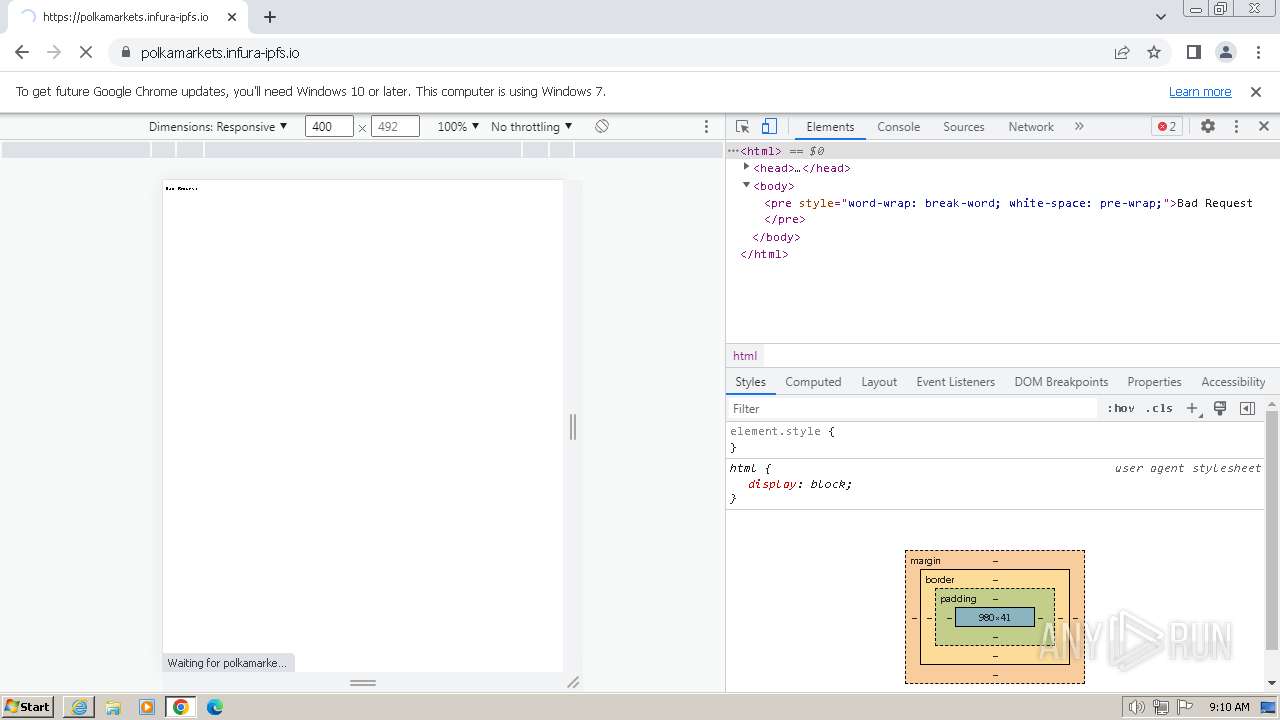The image size is (1280, 720).
Task: Open Event Listeners pane
Action: 955,382
